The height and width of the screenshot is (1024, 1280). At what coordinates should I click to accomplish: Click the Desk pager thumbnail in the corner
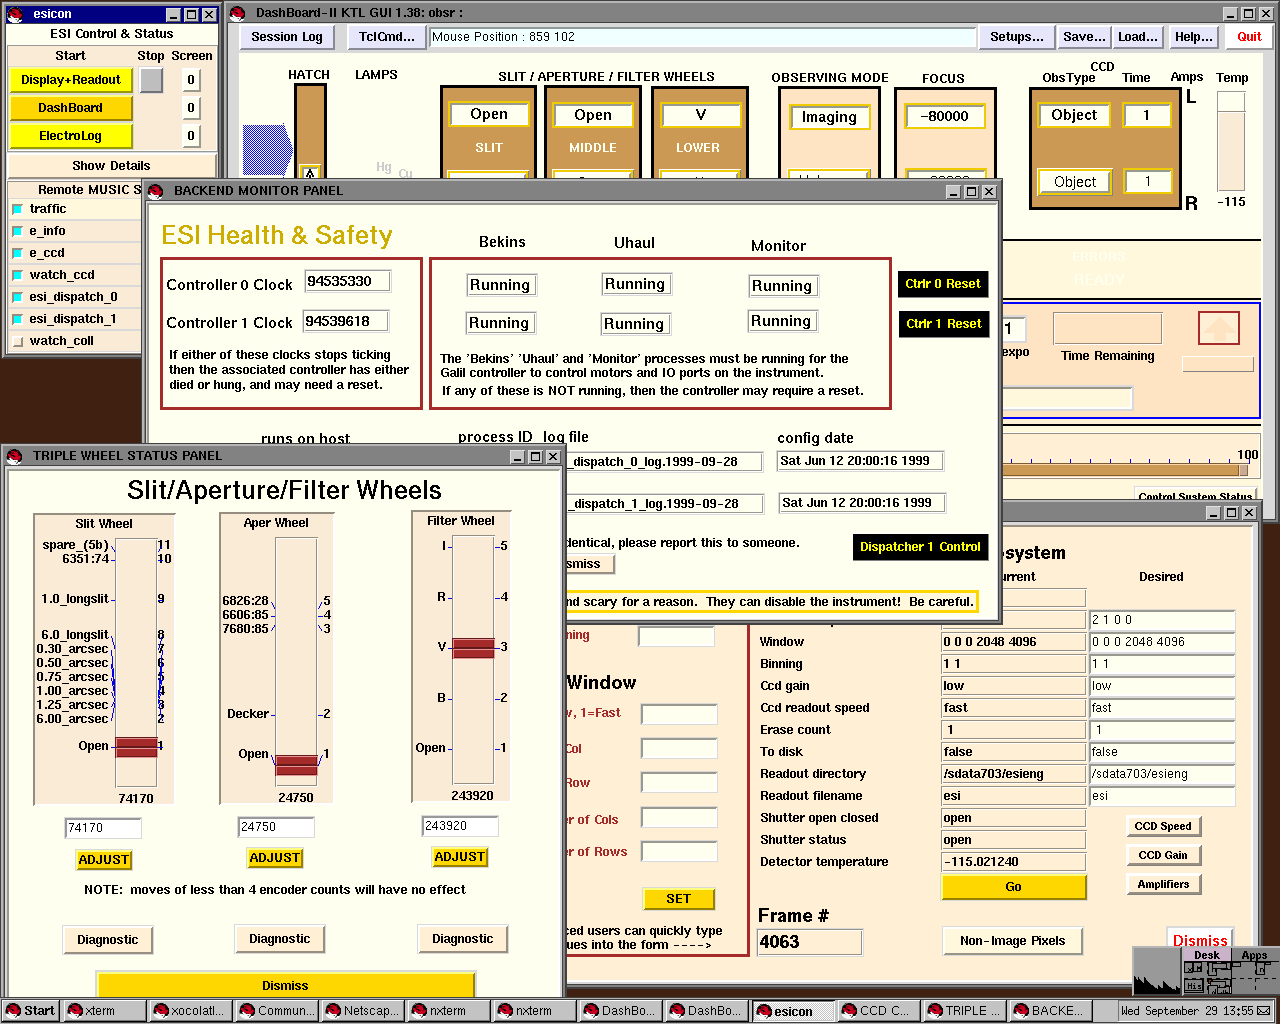(x=1206, y=976)
